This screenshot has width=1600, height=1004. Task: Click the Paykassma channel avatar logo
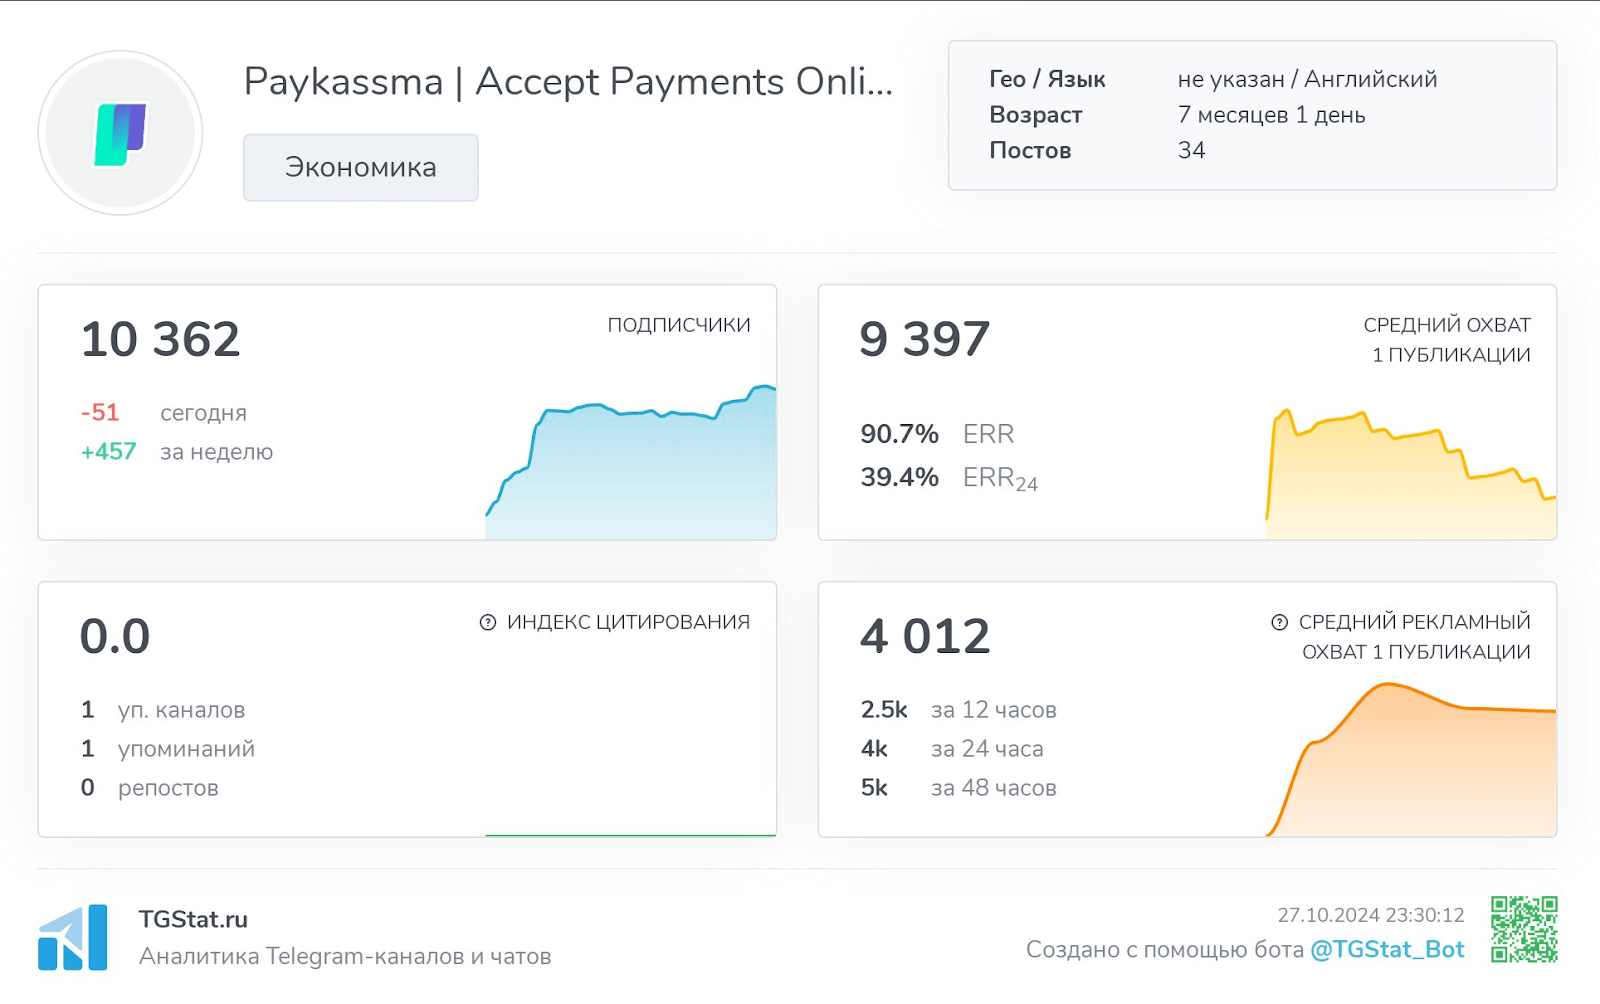pyautogui.click(x=120, y=133)
